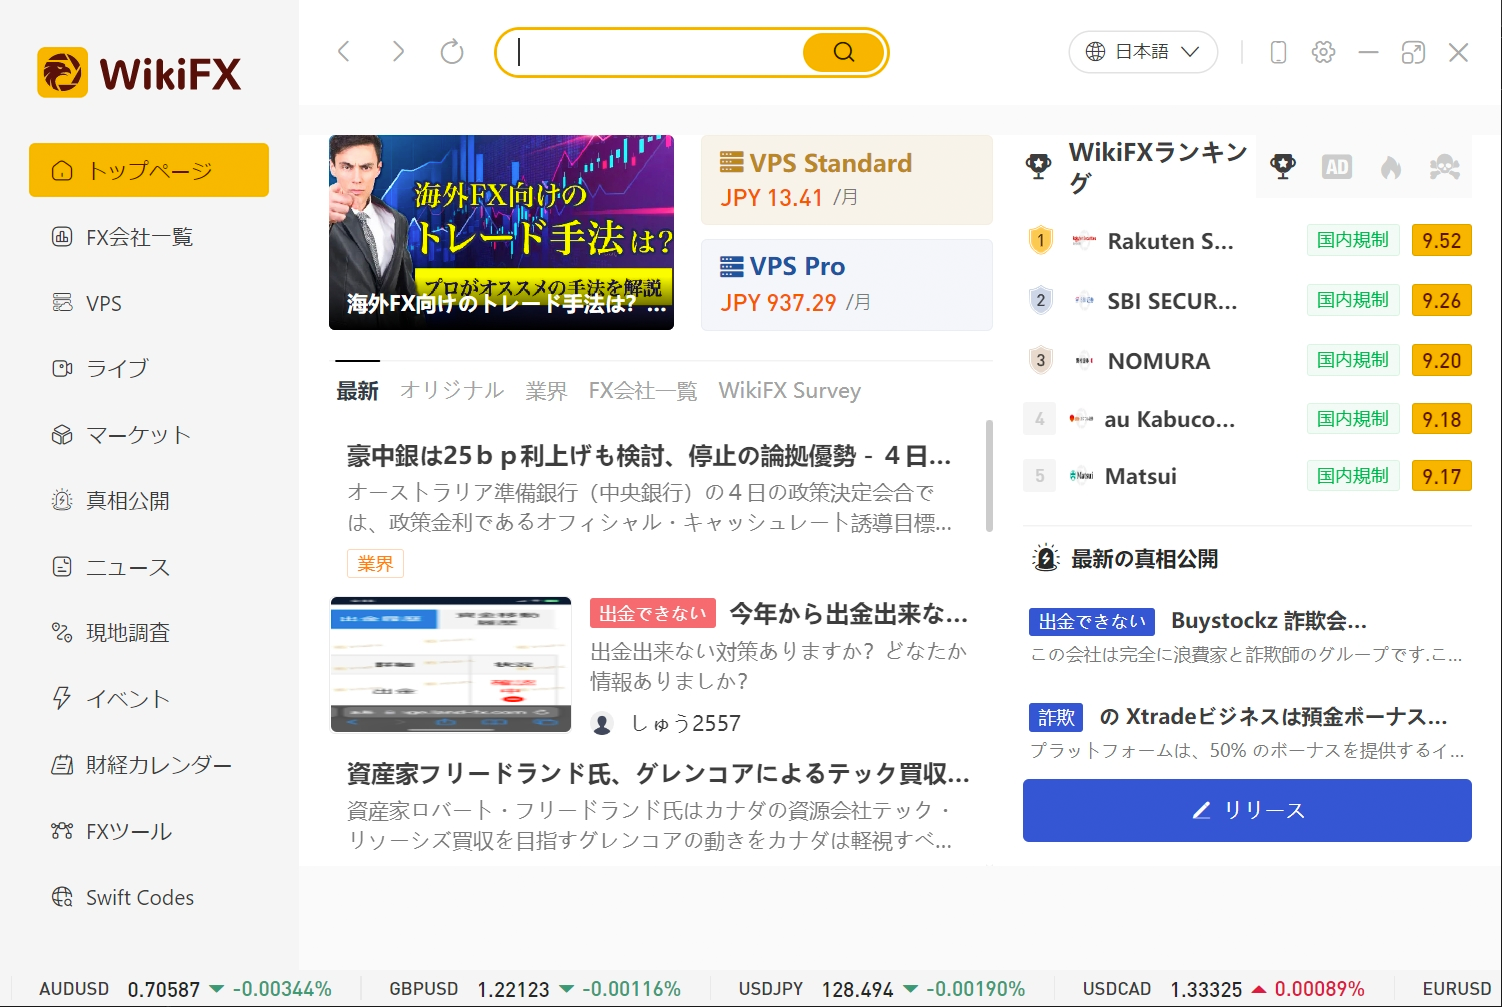Open Matsui ranking entry
Screen dimensions: 1502x1007
point(1141,477)
